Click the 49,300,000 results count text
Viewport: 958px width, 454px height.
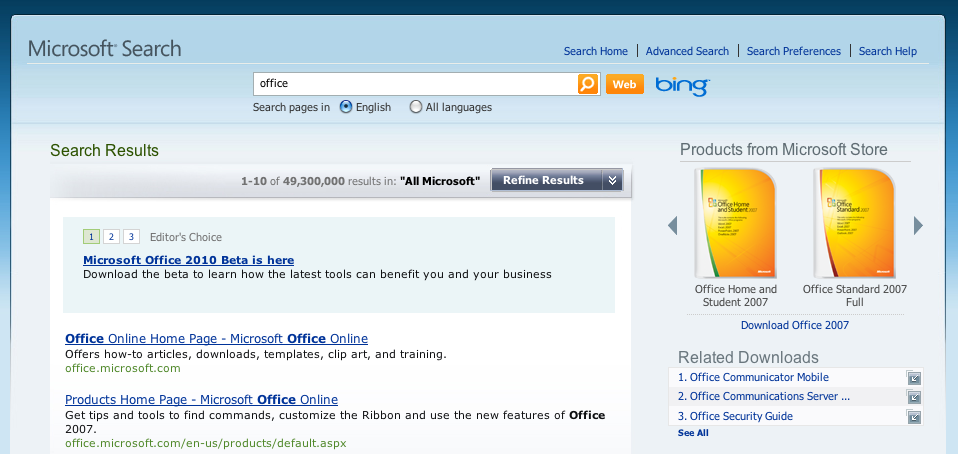[x=313, y=181]
